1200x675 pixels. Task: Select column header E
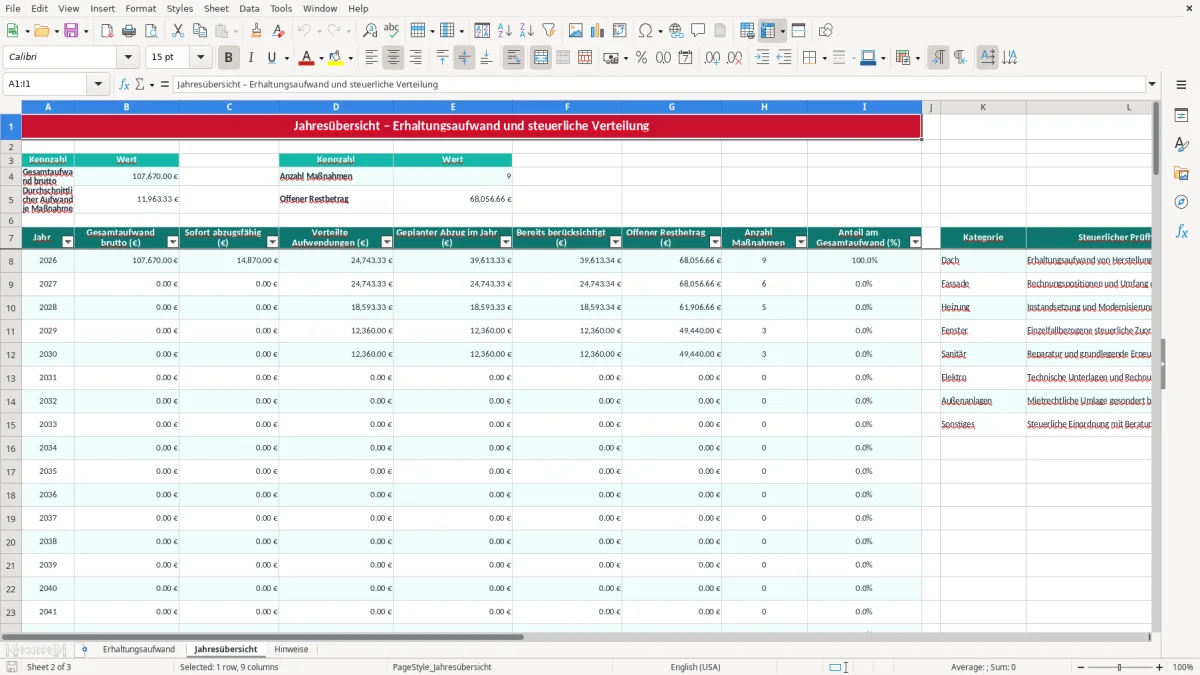tap(453, 106)
